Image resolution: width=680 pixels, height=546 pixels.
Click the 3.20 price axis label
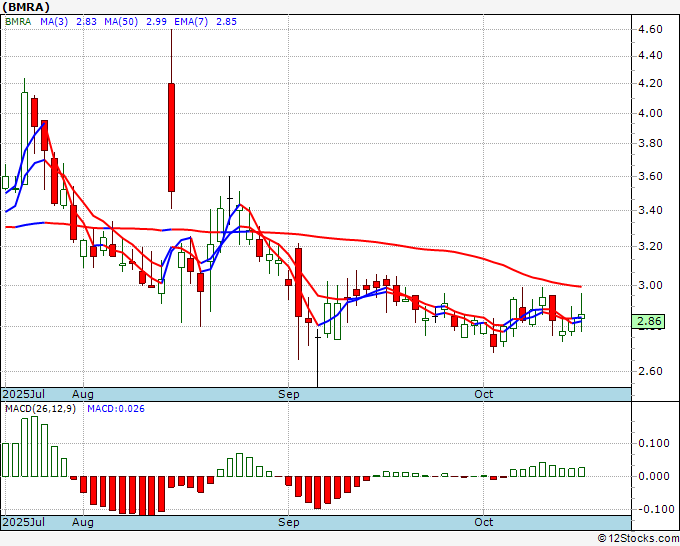(x=651, y=246)
